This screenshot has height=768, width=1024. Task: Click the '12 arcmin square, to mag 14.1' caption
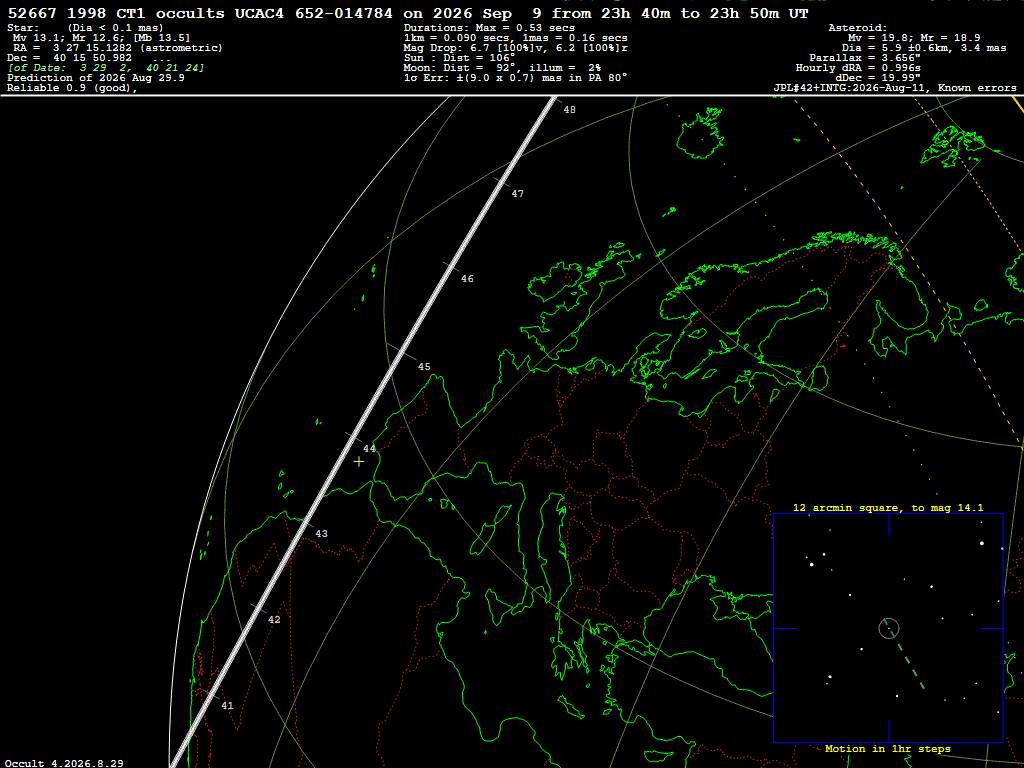888,507
